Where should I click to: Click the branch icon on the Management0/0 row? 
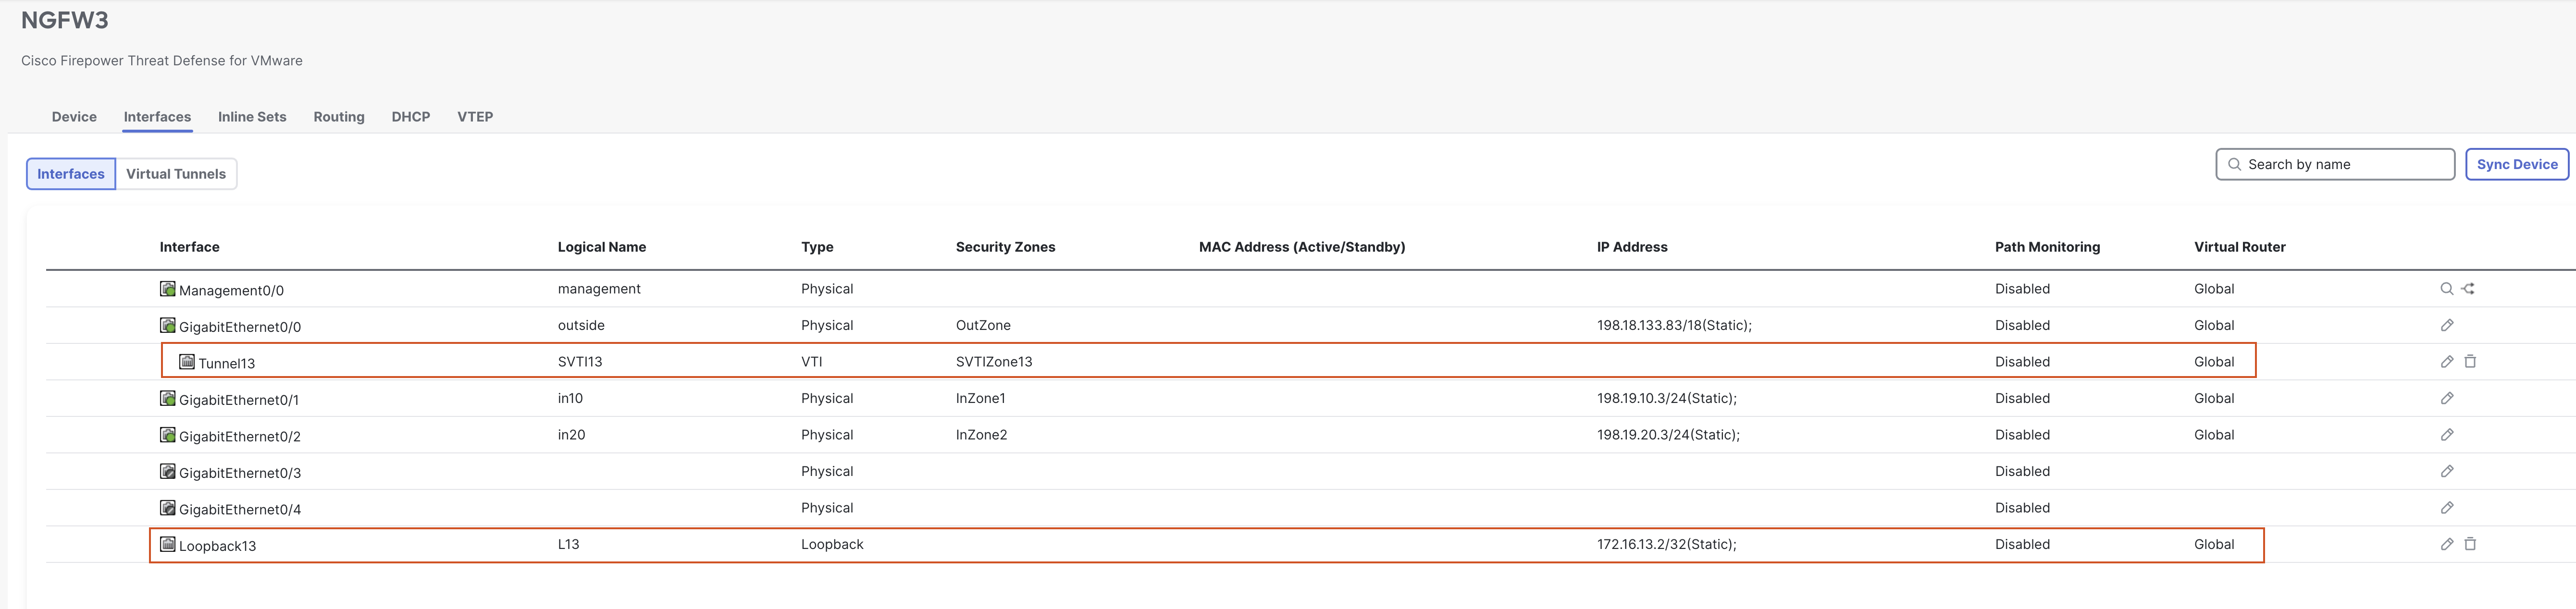coord(2468,289)
